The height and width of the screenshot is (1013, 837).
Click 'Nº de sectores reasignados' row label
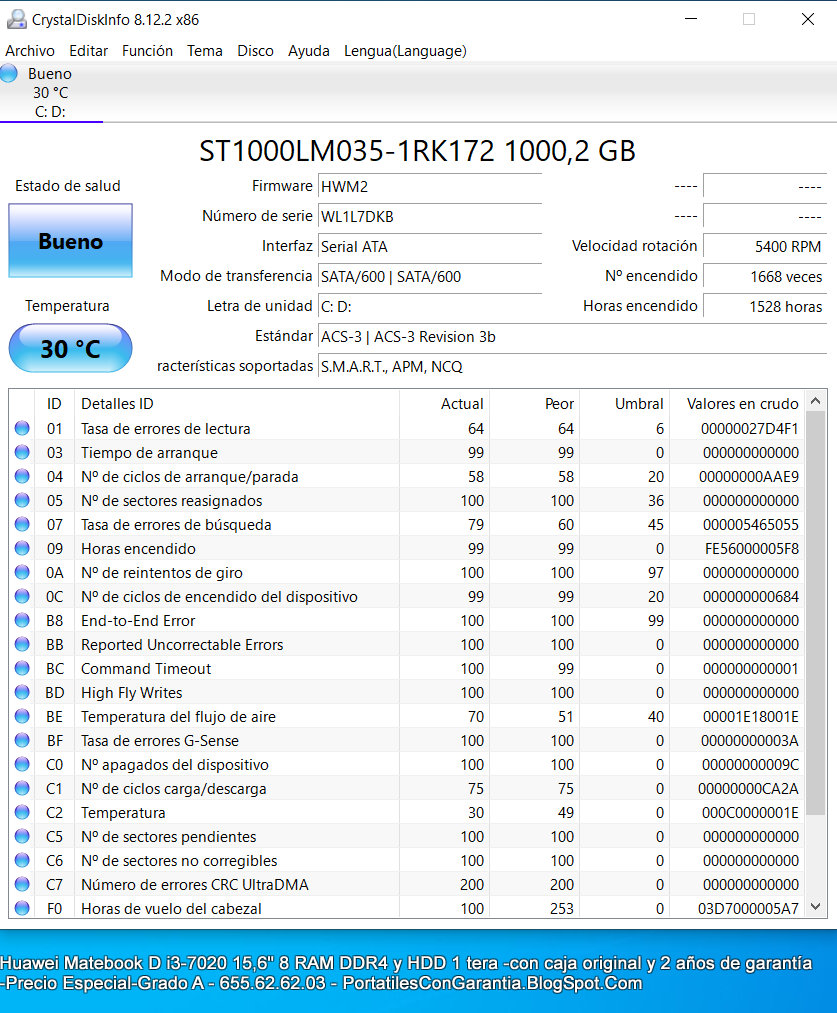[x=172, y=501]
